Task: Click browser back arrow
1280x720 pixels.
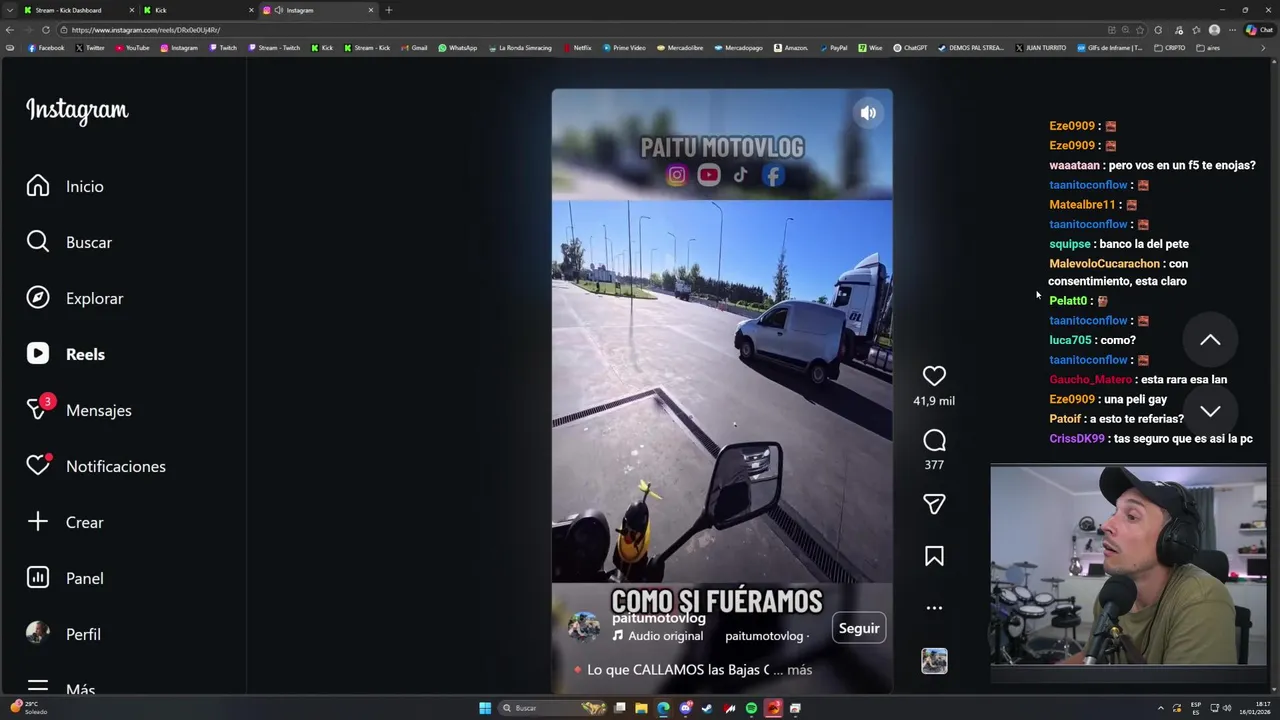Action: pyautogui.click(x=10, y=30)
